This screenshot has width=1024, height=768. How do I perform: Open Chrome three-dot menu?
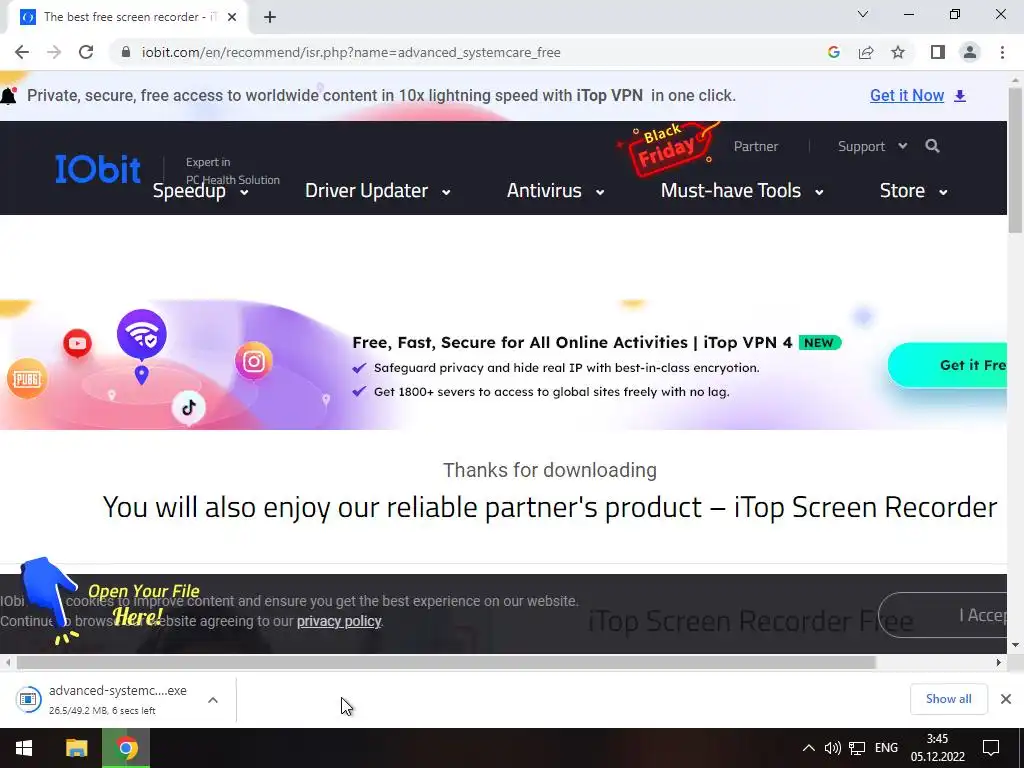click(x=1002, y=52)
